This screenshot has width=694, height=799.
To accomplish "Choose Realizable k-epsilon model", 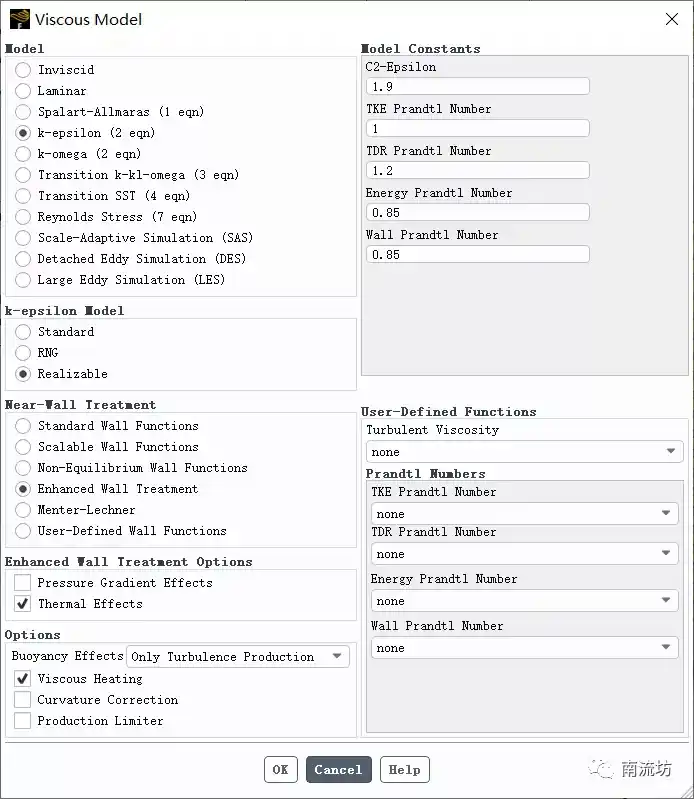I will pyautogui.click(x=23, y=374).
